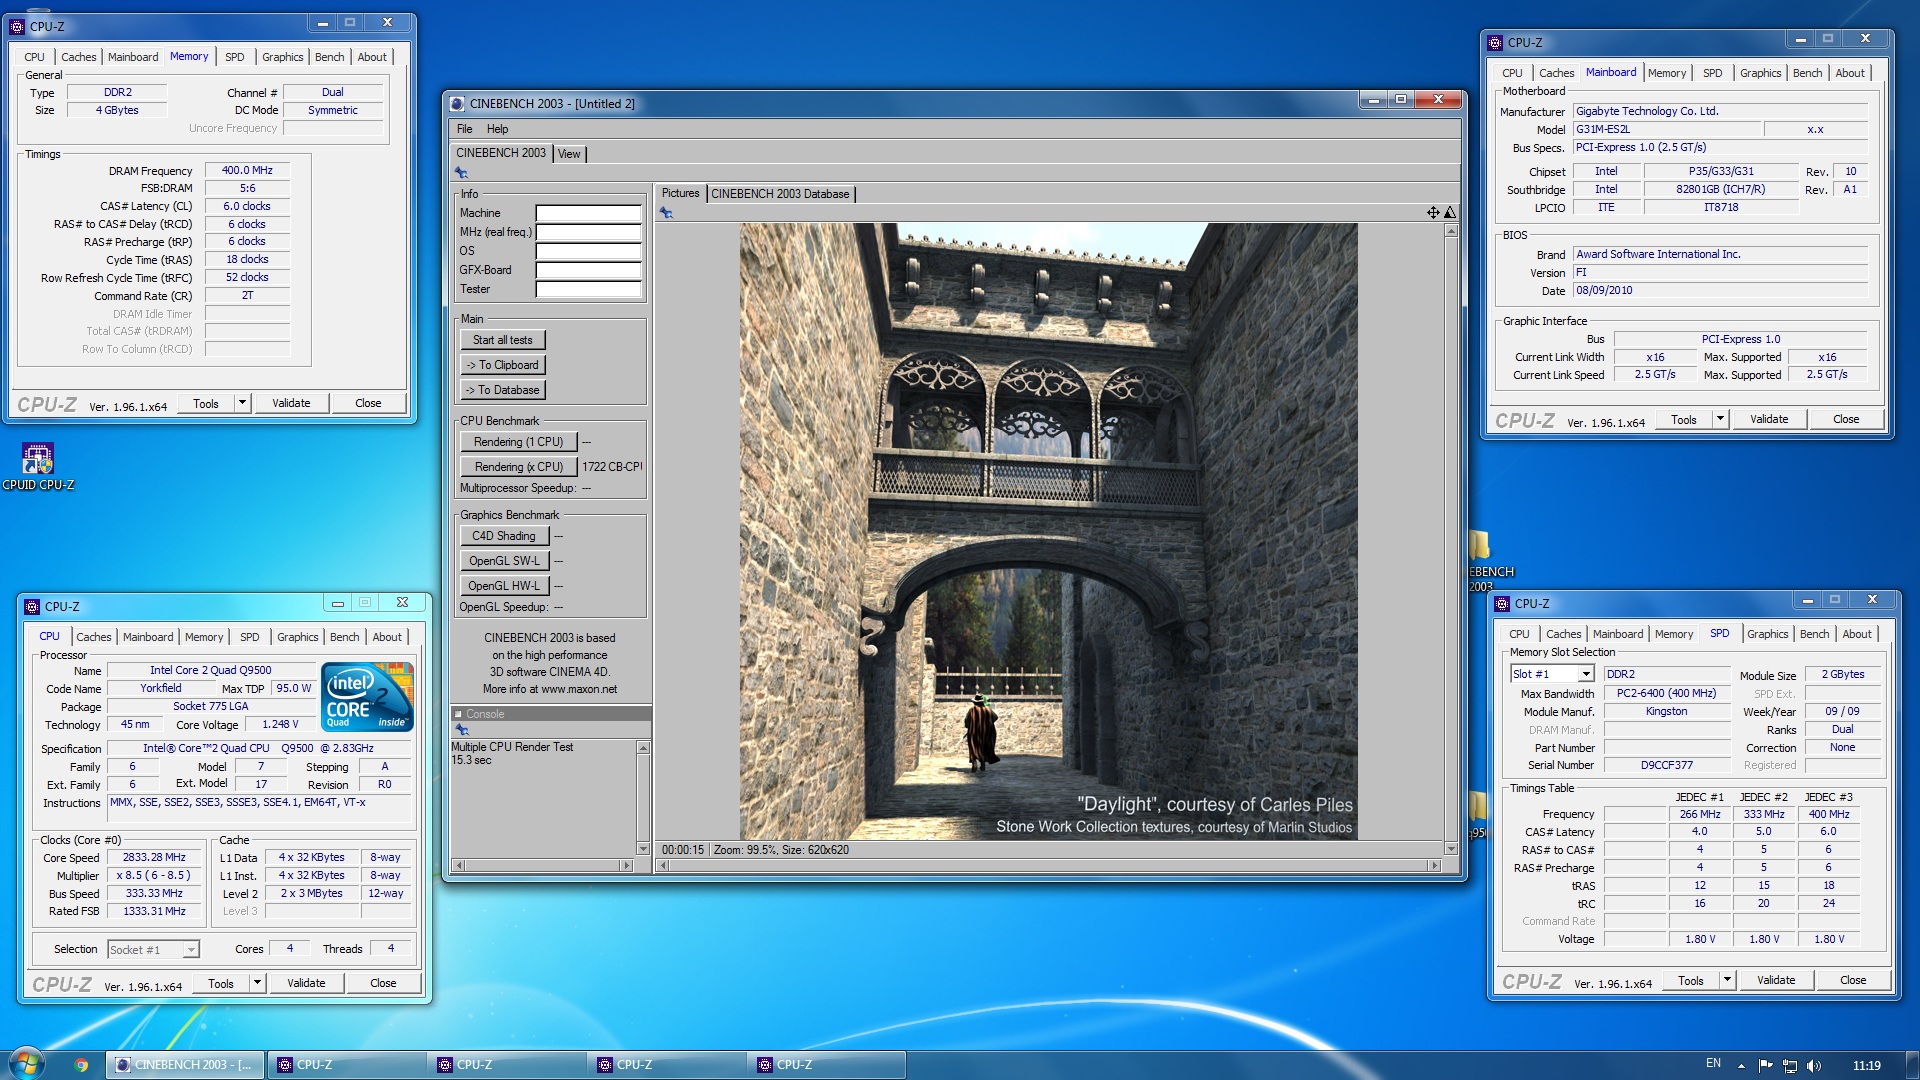This screenshot has width=1920, height=1080.
Task: Click the pushpin icon in the Pictures panel
Action: (x=666, y=212)
